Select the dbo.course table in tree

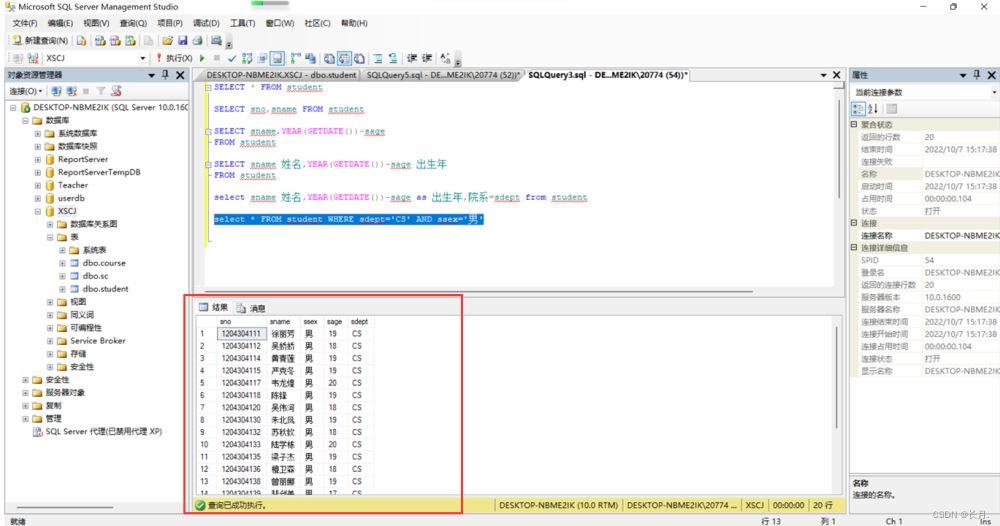pyautogui.click(x=104, y=263)
